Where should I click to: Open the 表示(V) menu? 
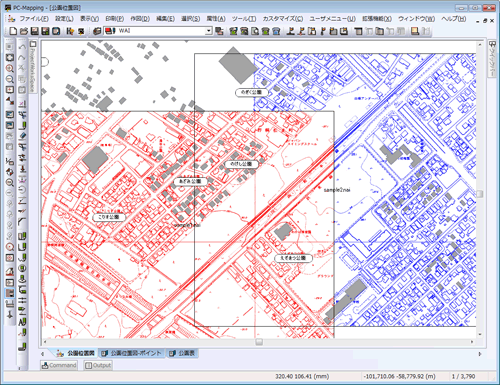pyautogui.click(x=89, y=18)
